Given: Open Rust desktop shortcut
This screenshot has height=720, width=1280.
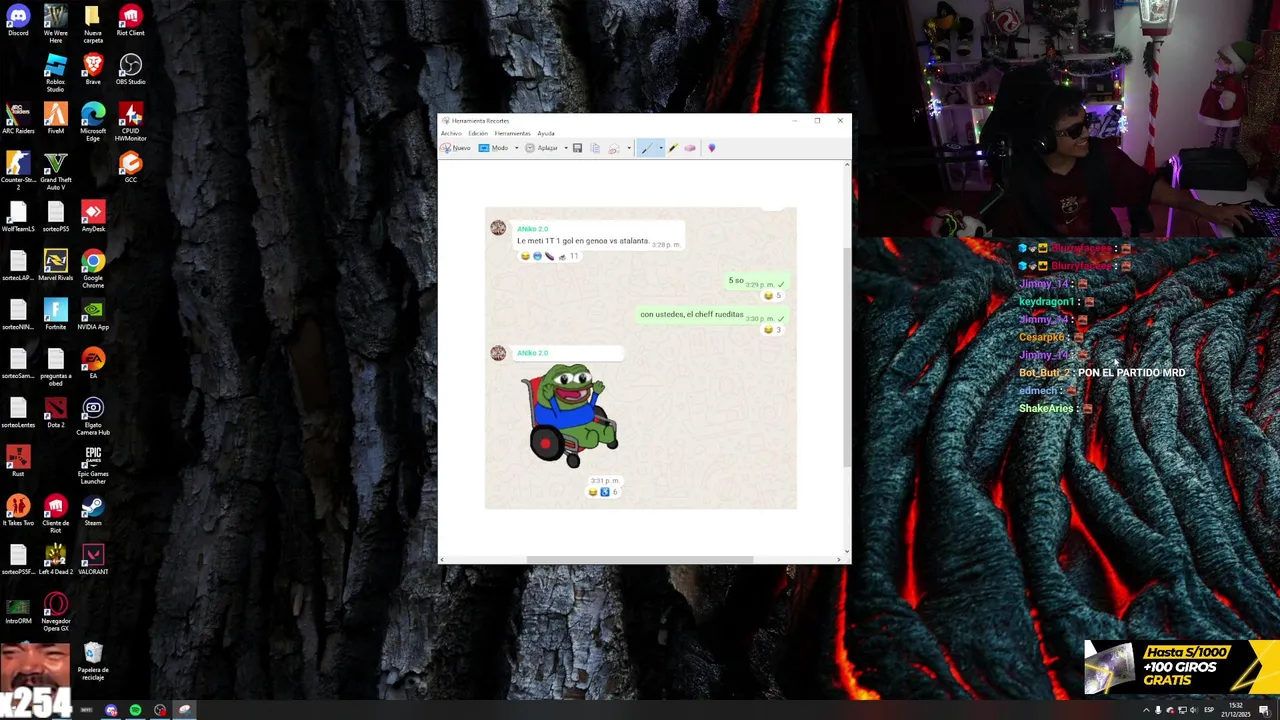Looking at the screenshot, I should (x=18, y=462).
